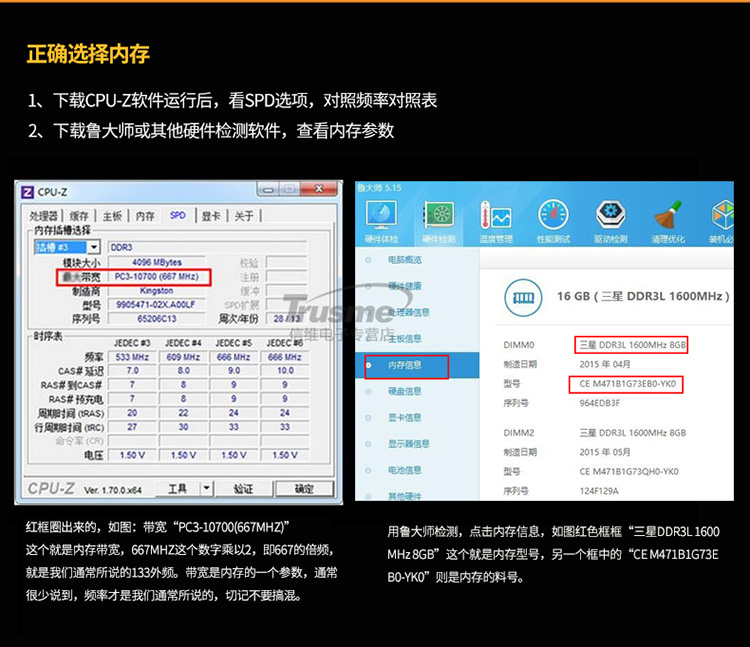Open the 主板 tab in CPU-Z
Viewport: 750px width, 647px height.
[x=112, y=216]
